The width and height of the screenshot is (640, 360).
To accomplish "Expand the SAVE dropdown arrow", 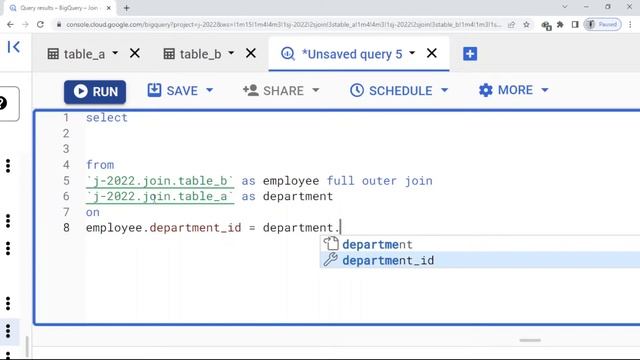I will [x=209, y=90].
